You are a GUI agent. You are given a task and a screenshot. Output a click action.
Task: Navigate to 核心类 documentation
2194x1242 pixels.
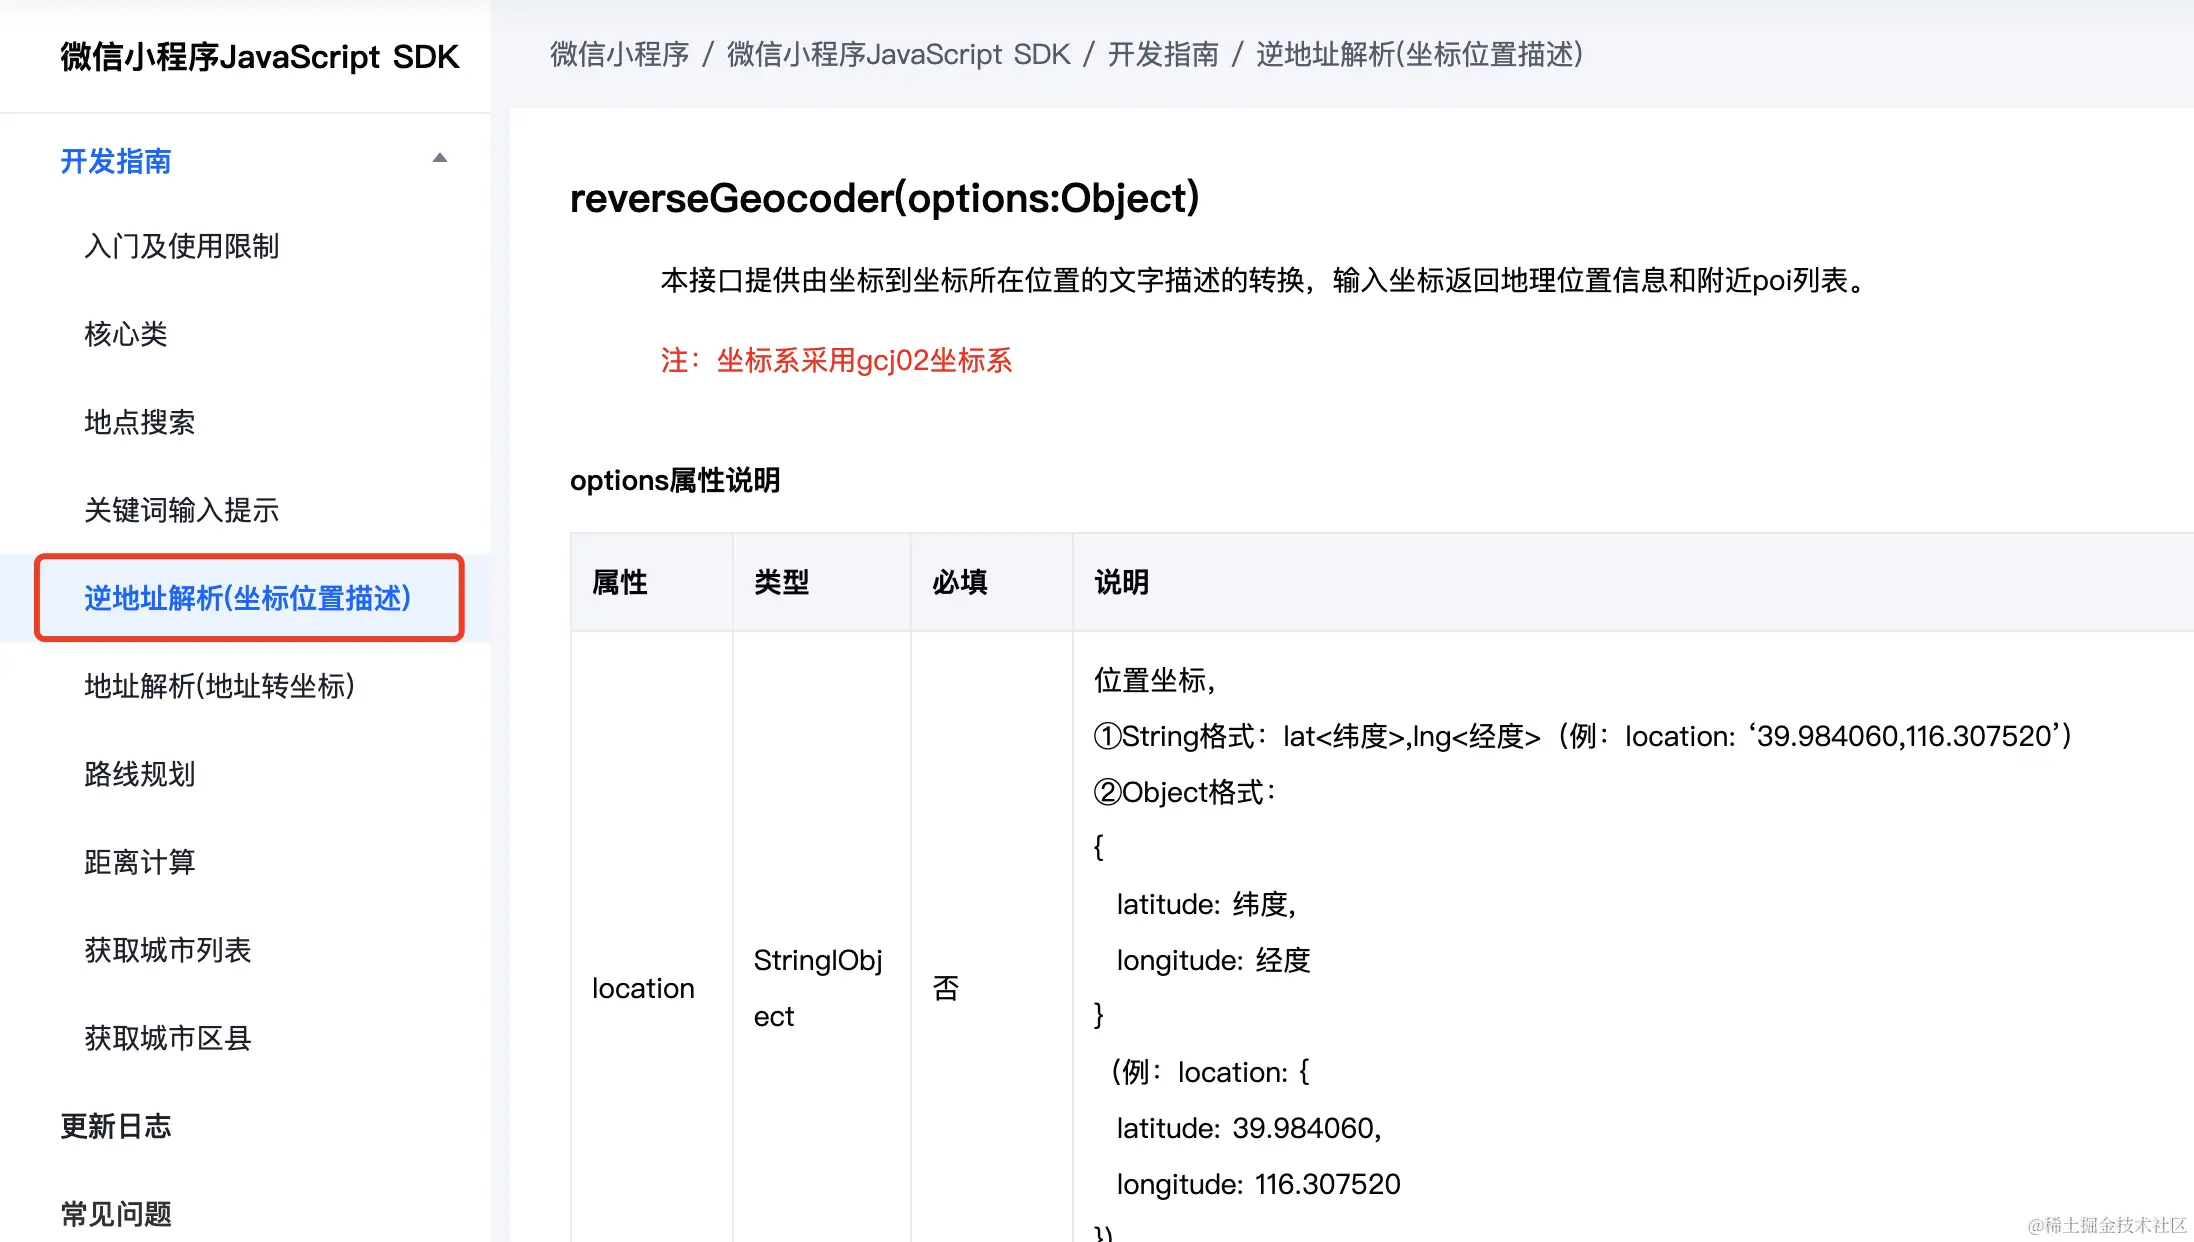pos(125,335)
